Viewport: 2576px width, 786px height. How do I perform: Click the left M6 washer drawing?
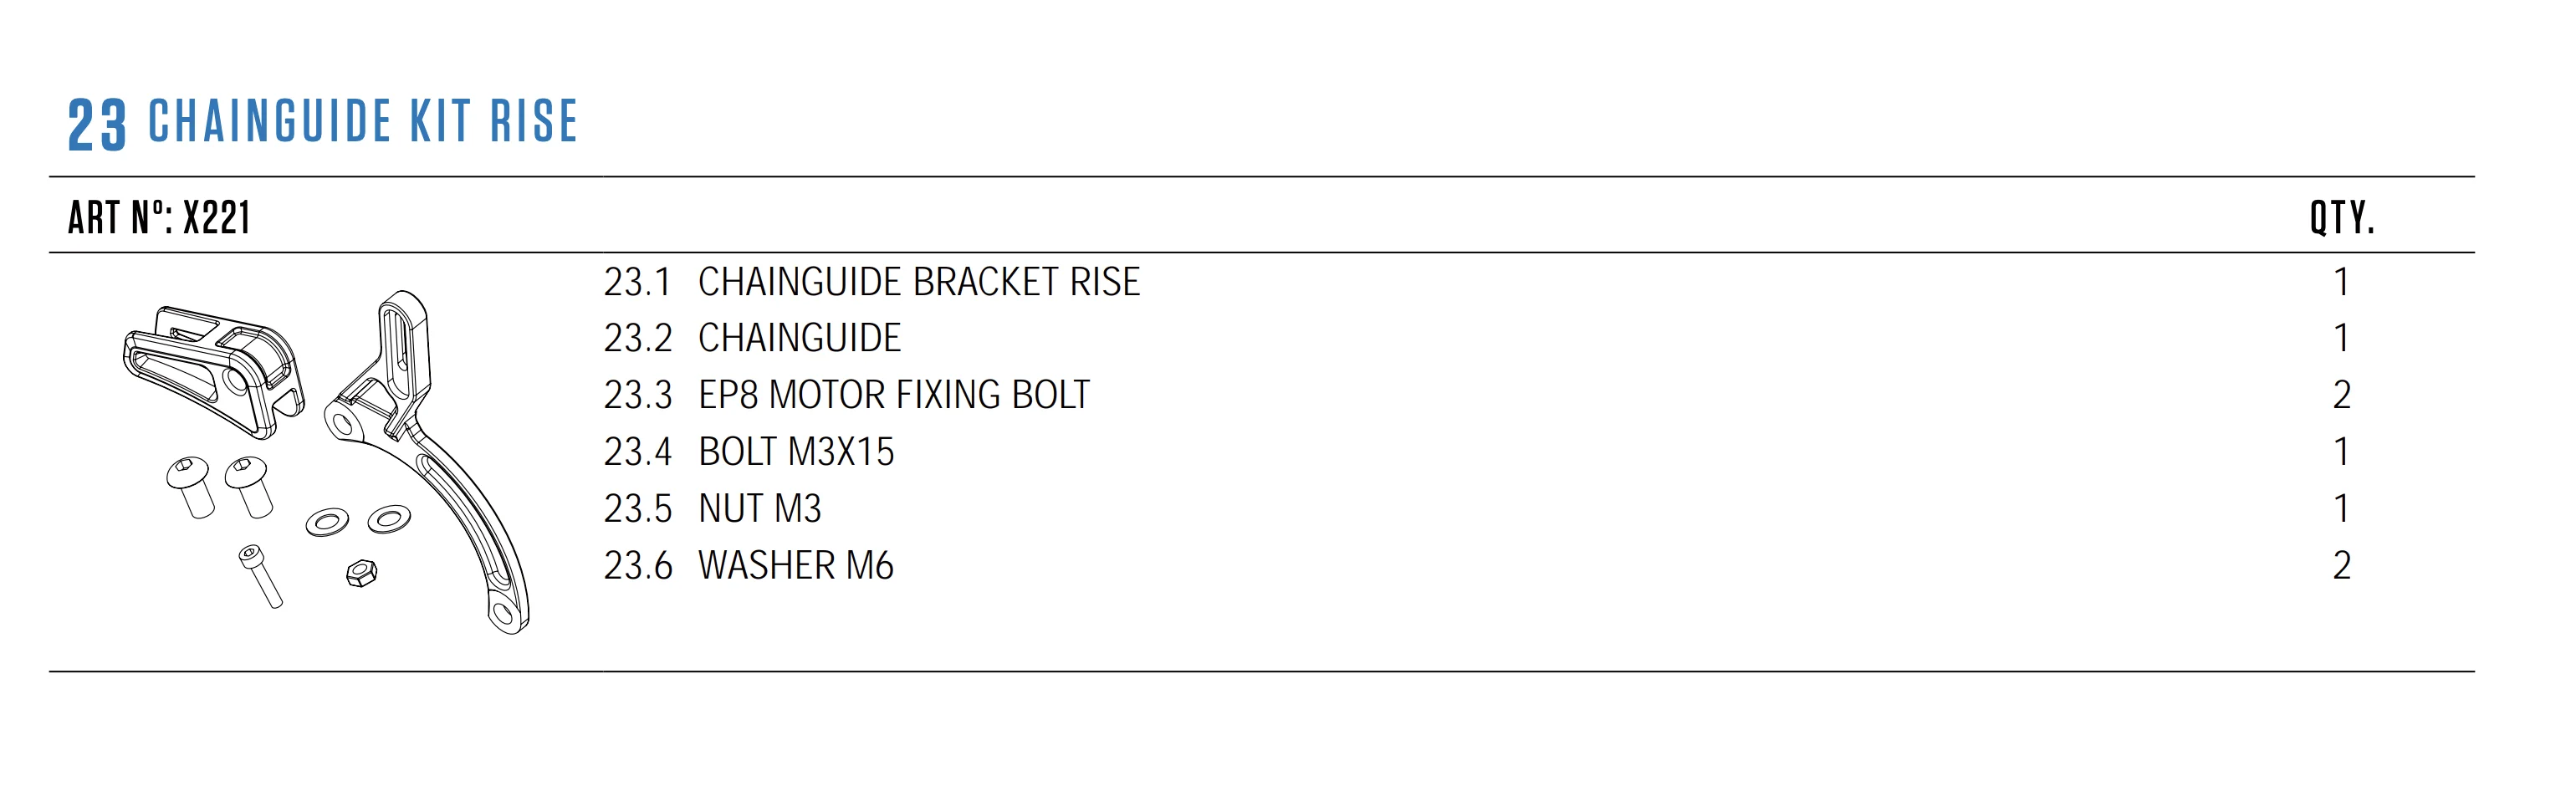[327, 521]
